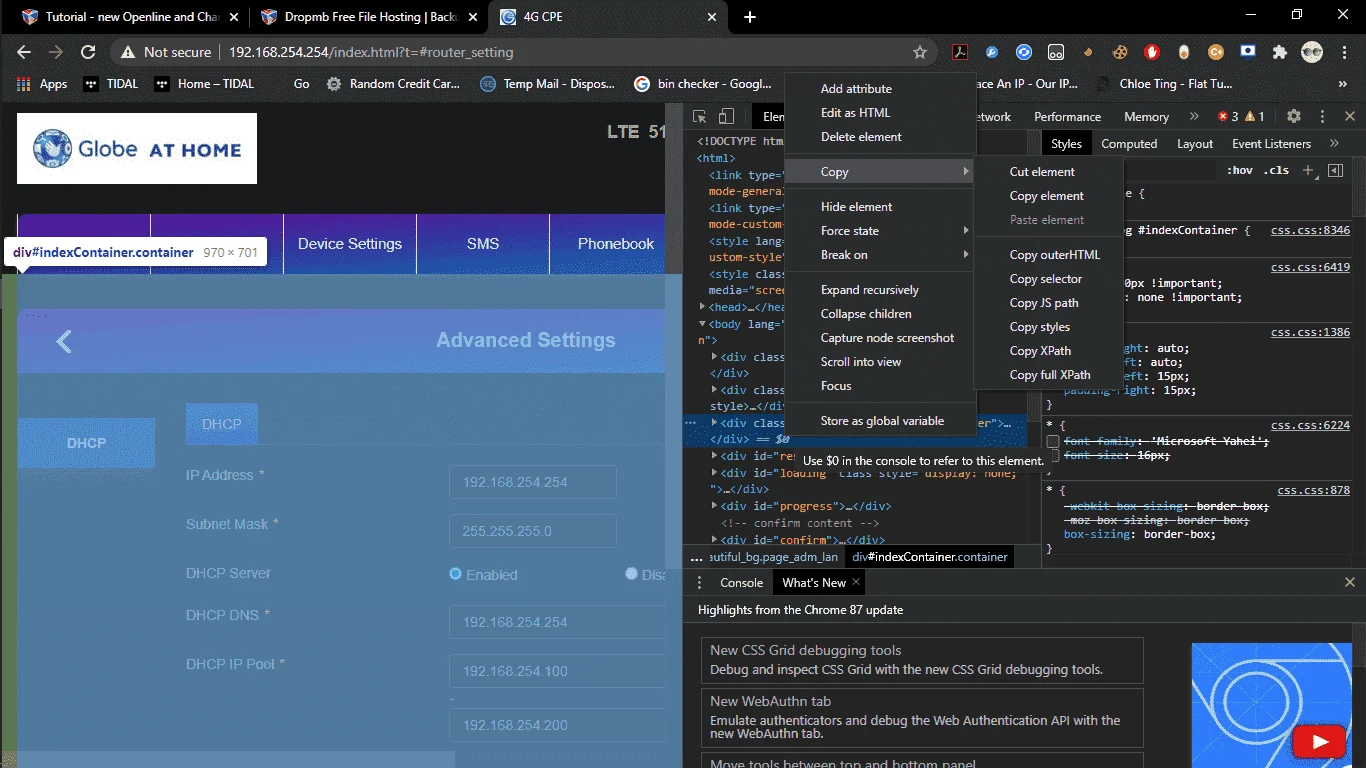Image resolution: width=1366 pixels, height=768 pixels.
Task: Open DevTools customize three-dot menu
Action: click(x=1322, y=117)
